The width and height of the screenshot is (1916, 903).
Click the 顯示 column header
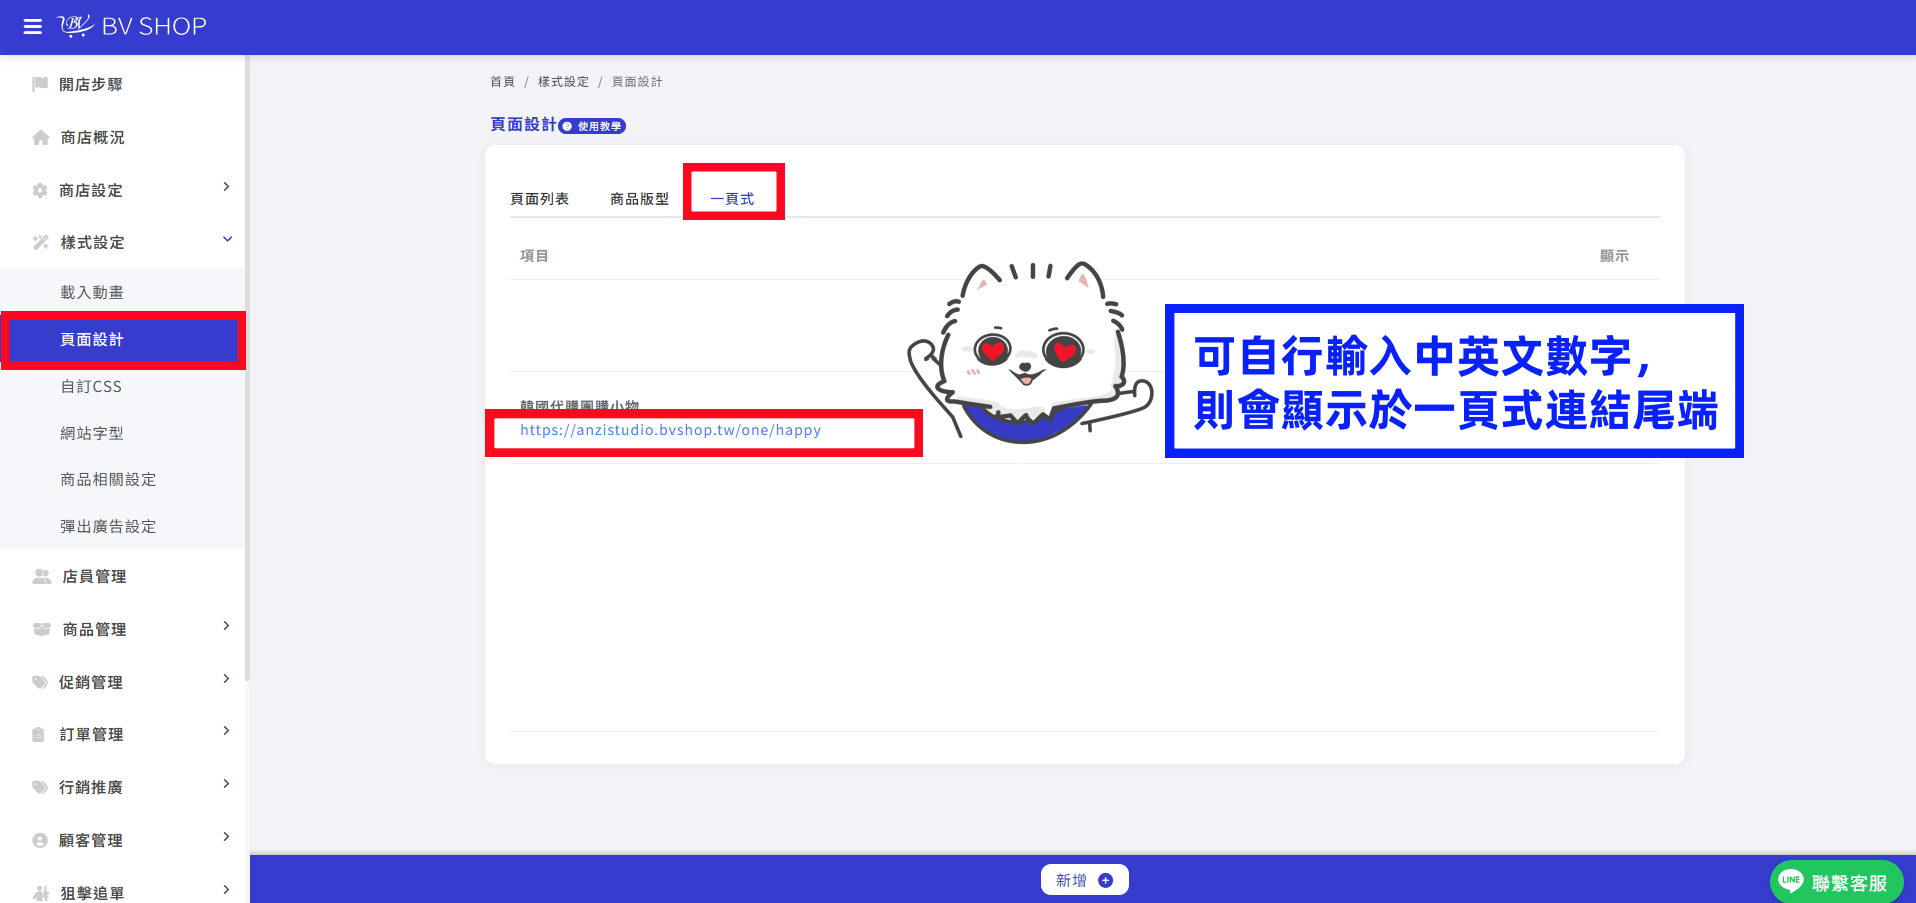point(1614,256)
